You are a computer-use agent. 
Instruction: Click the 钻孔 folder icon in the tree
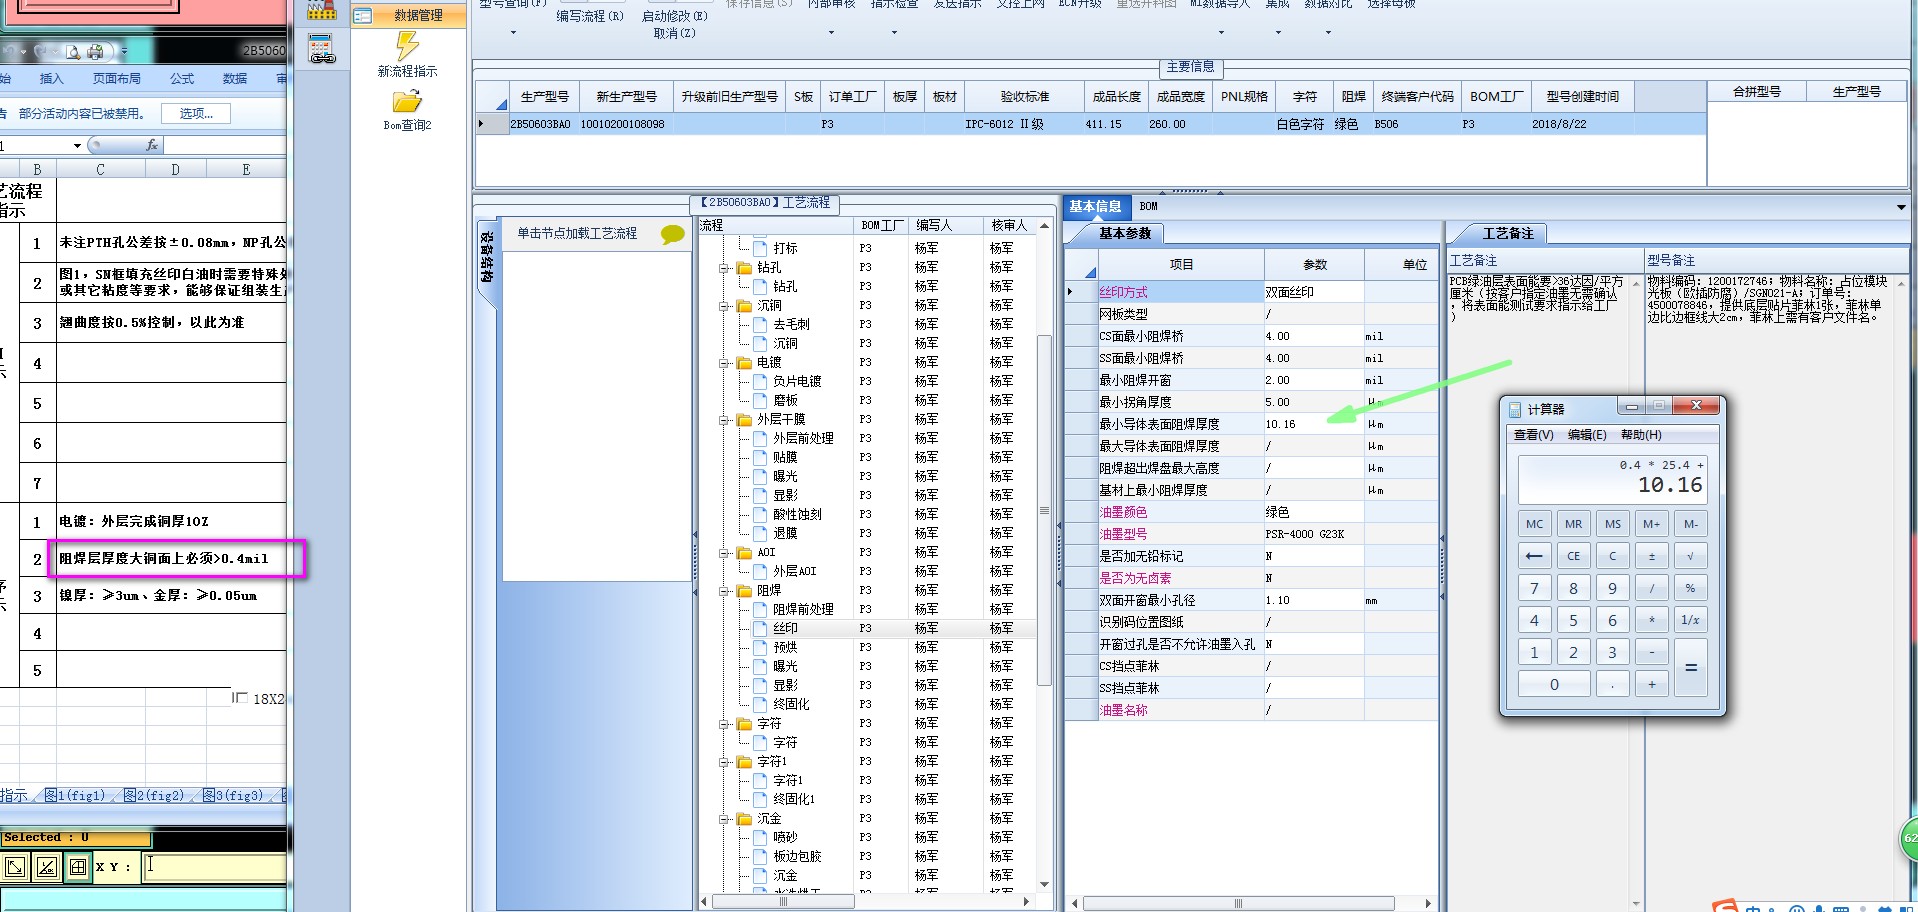point(744,268)
